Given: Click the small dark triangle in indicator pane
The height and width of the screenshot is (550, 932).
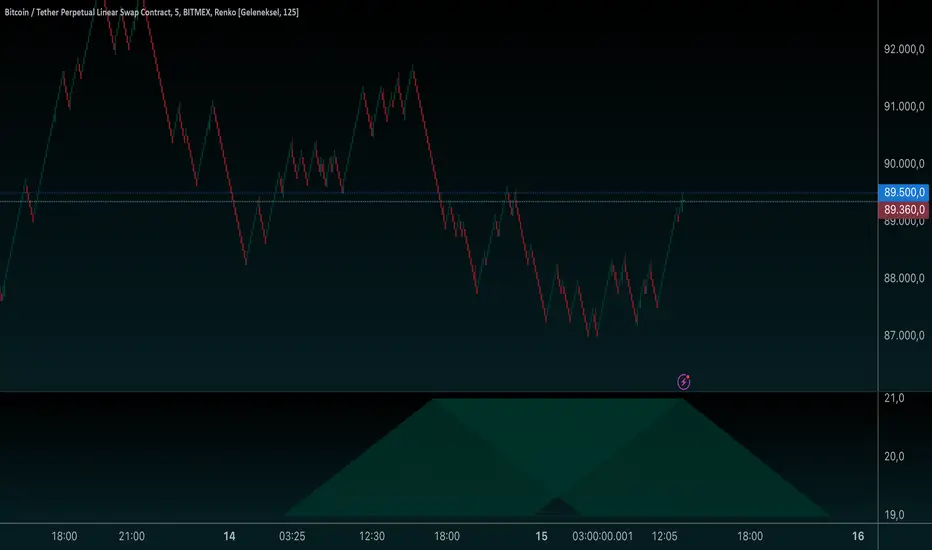Looking at the screenshot, I should coord(558,507).
